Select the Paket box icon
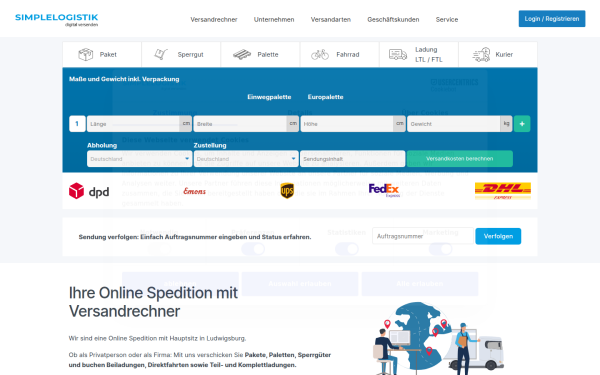The height and width of the screenshot is (375, 600). click(86, 54)
